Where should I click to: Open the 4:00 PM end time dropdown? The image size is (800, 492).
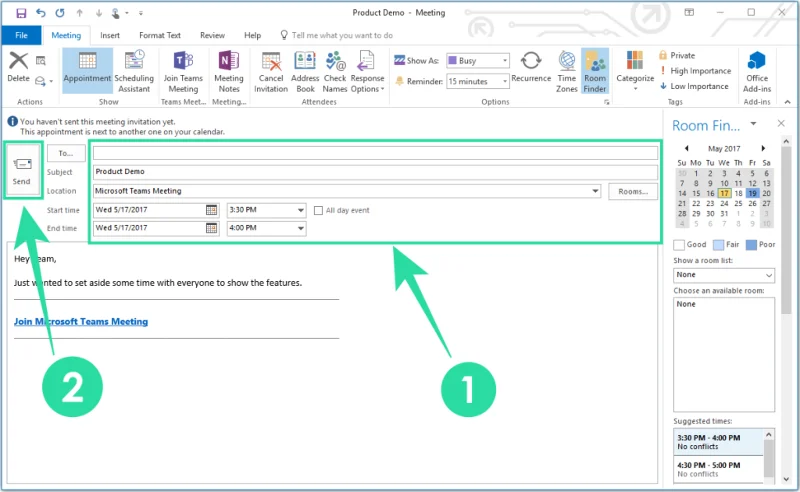(301, 228)
